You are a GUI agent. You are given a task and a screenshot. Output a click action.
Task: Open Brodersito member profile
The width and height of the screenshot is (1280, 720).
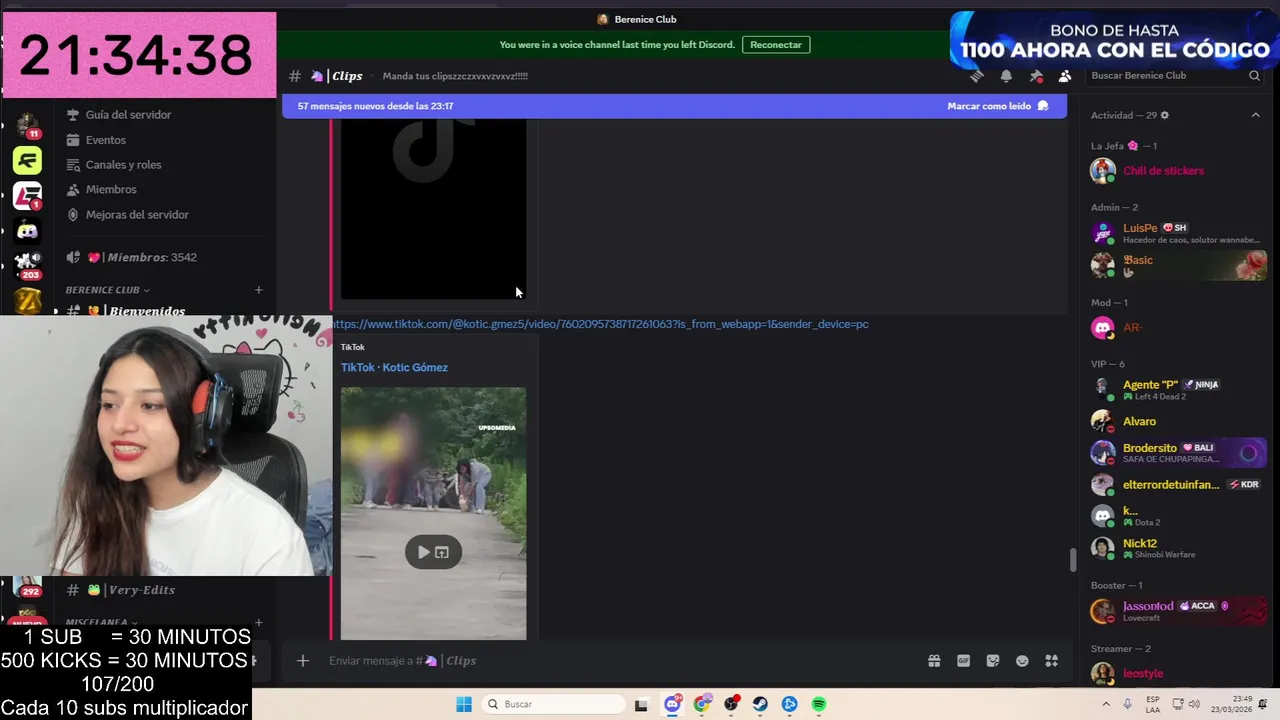point(1178,453)
